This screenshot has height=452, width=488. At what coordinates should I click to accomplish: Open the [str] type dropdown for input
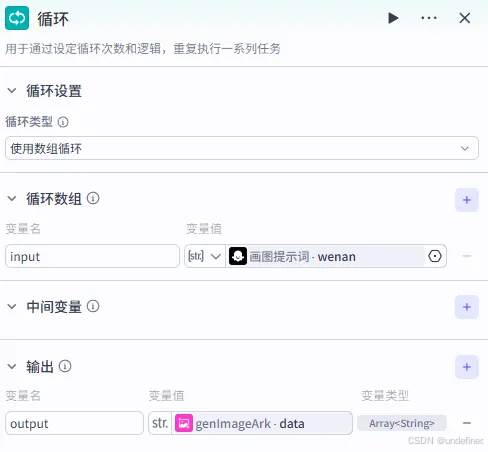pos(205,256)
